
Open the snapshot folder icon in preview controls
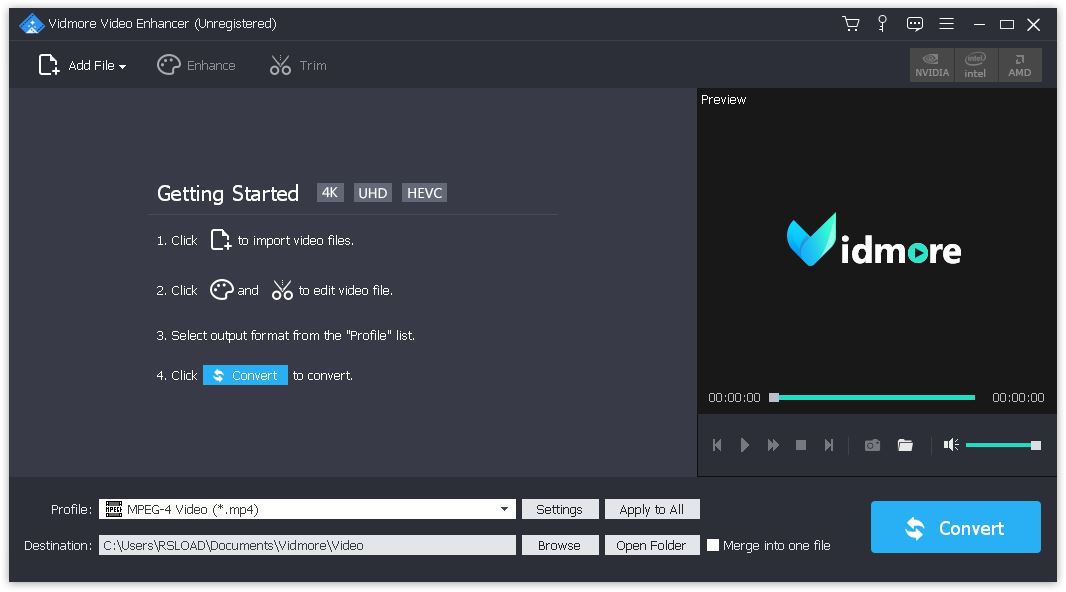[905, 445]
